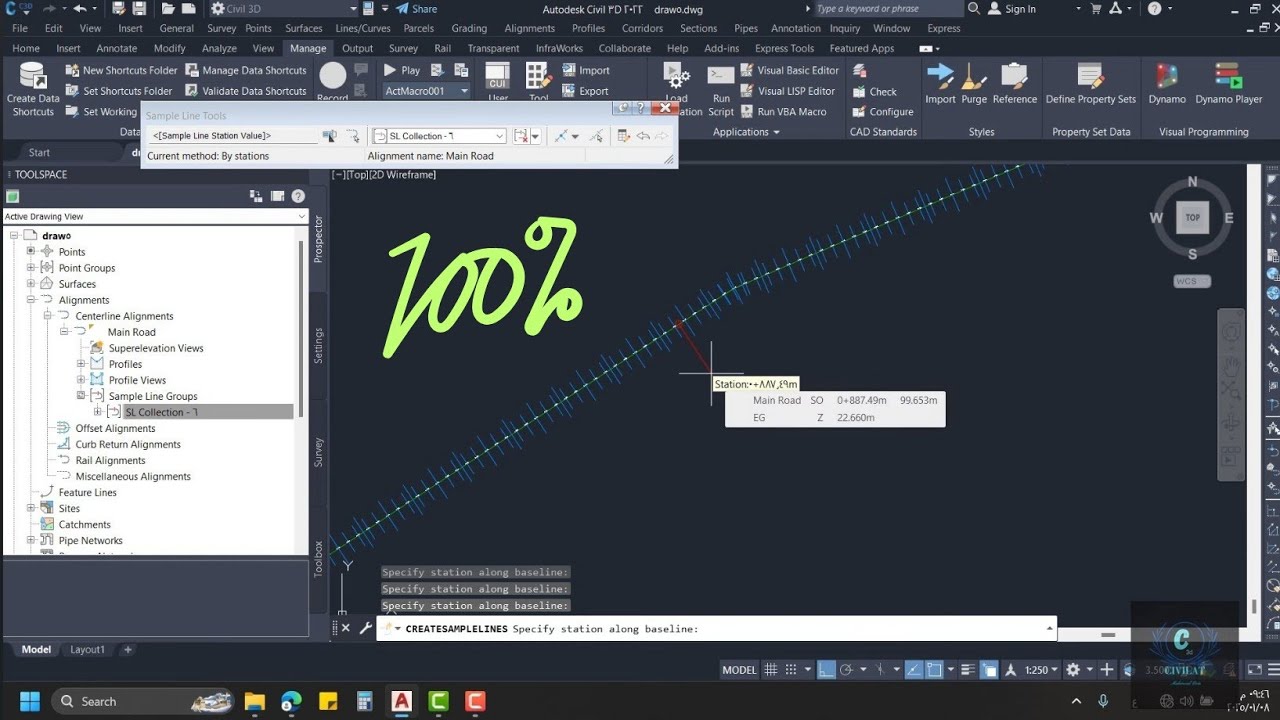Expand the Surfaces tree node

click(31, 284)
